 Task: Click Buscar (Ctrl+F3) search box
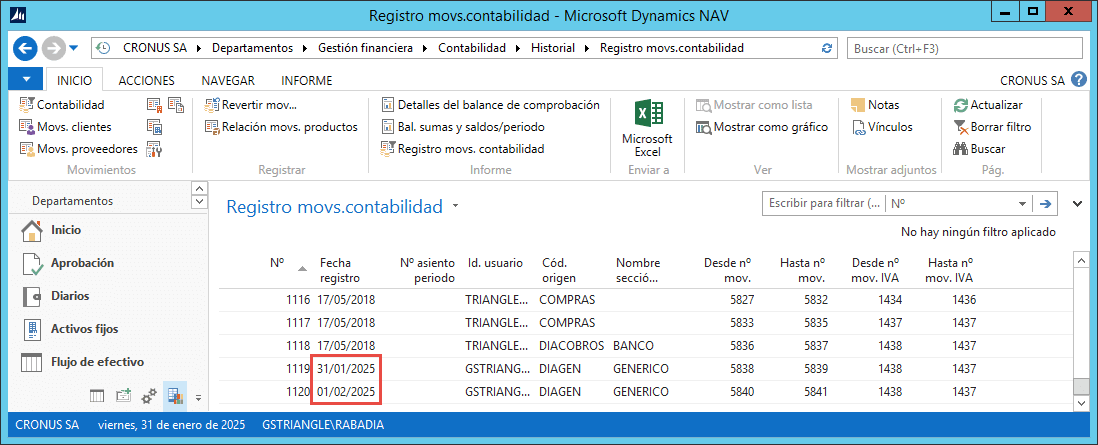pos(965,48)
